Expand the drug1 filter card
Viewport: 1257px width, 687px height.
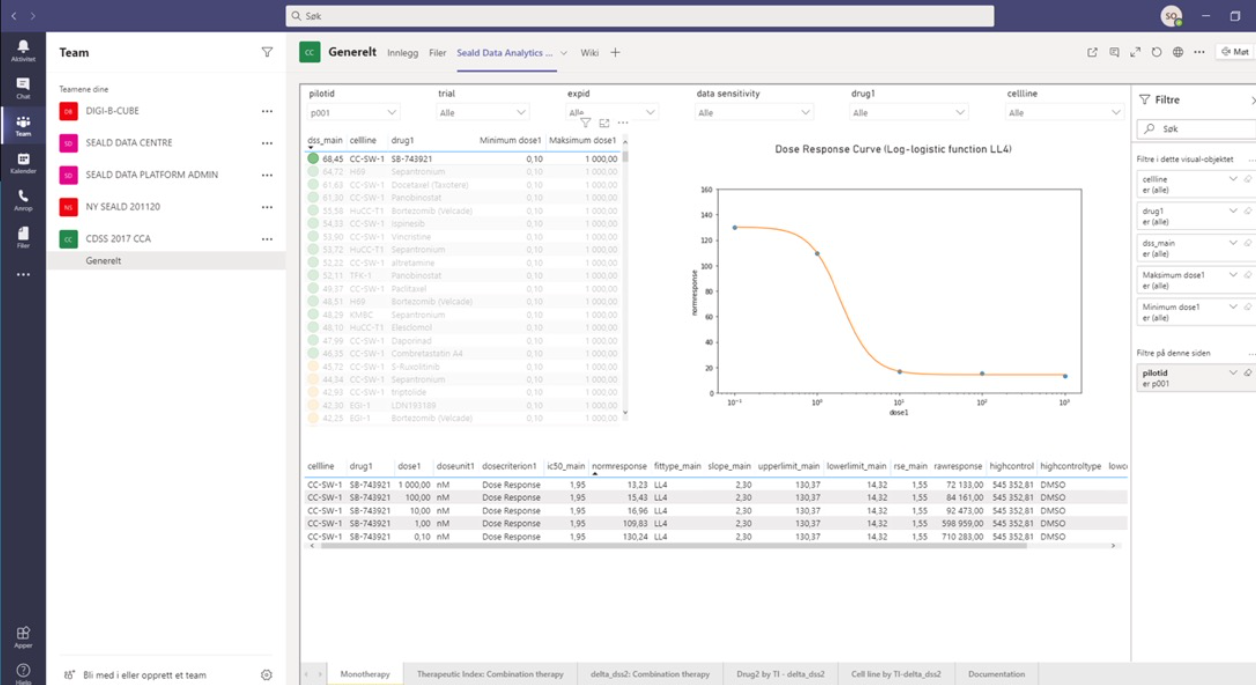pos(1233,211)
